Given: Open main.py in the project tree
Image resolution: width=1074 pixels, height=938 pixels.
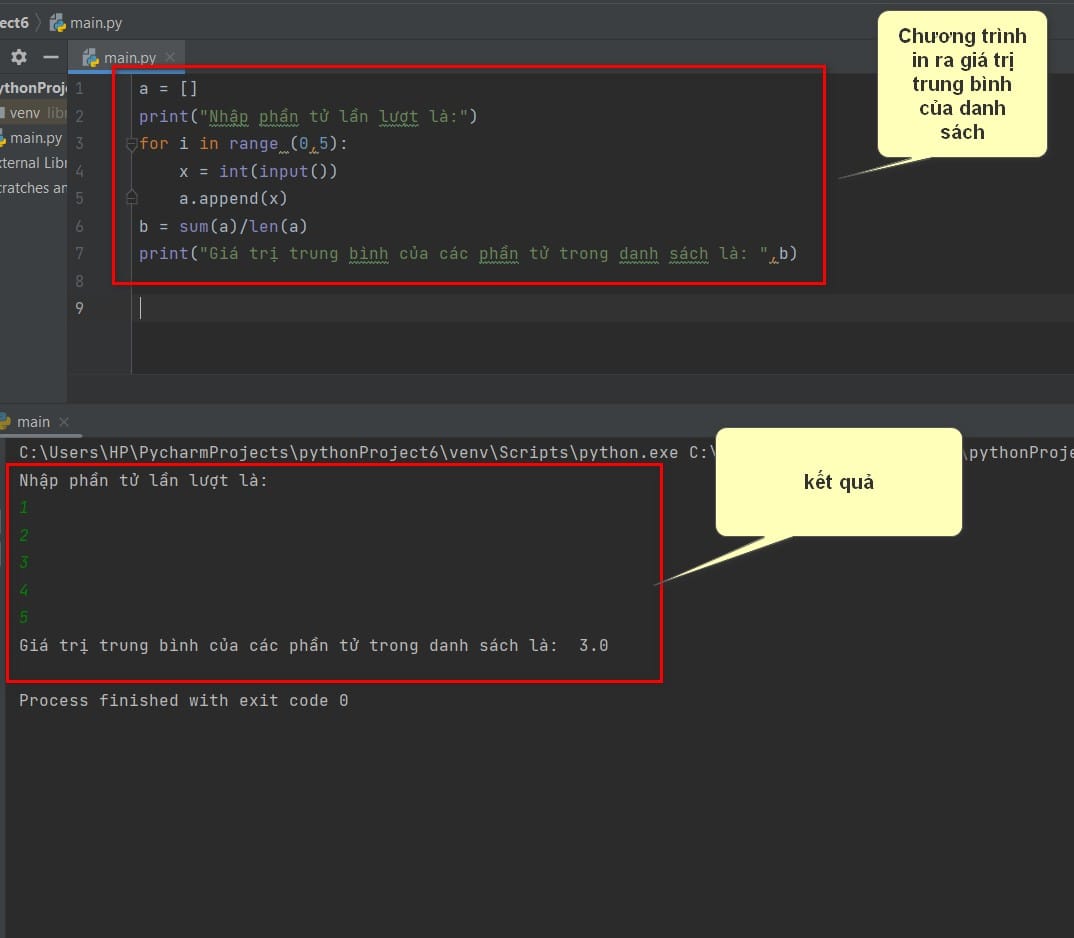Looking at the screenshot, I should point(32,138).
